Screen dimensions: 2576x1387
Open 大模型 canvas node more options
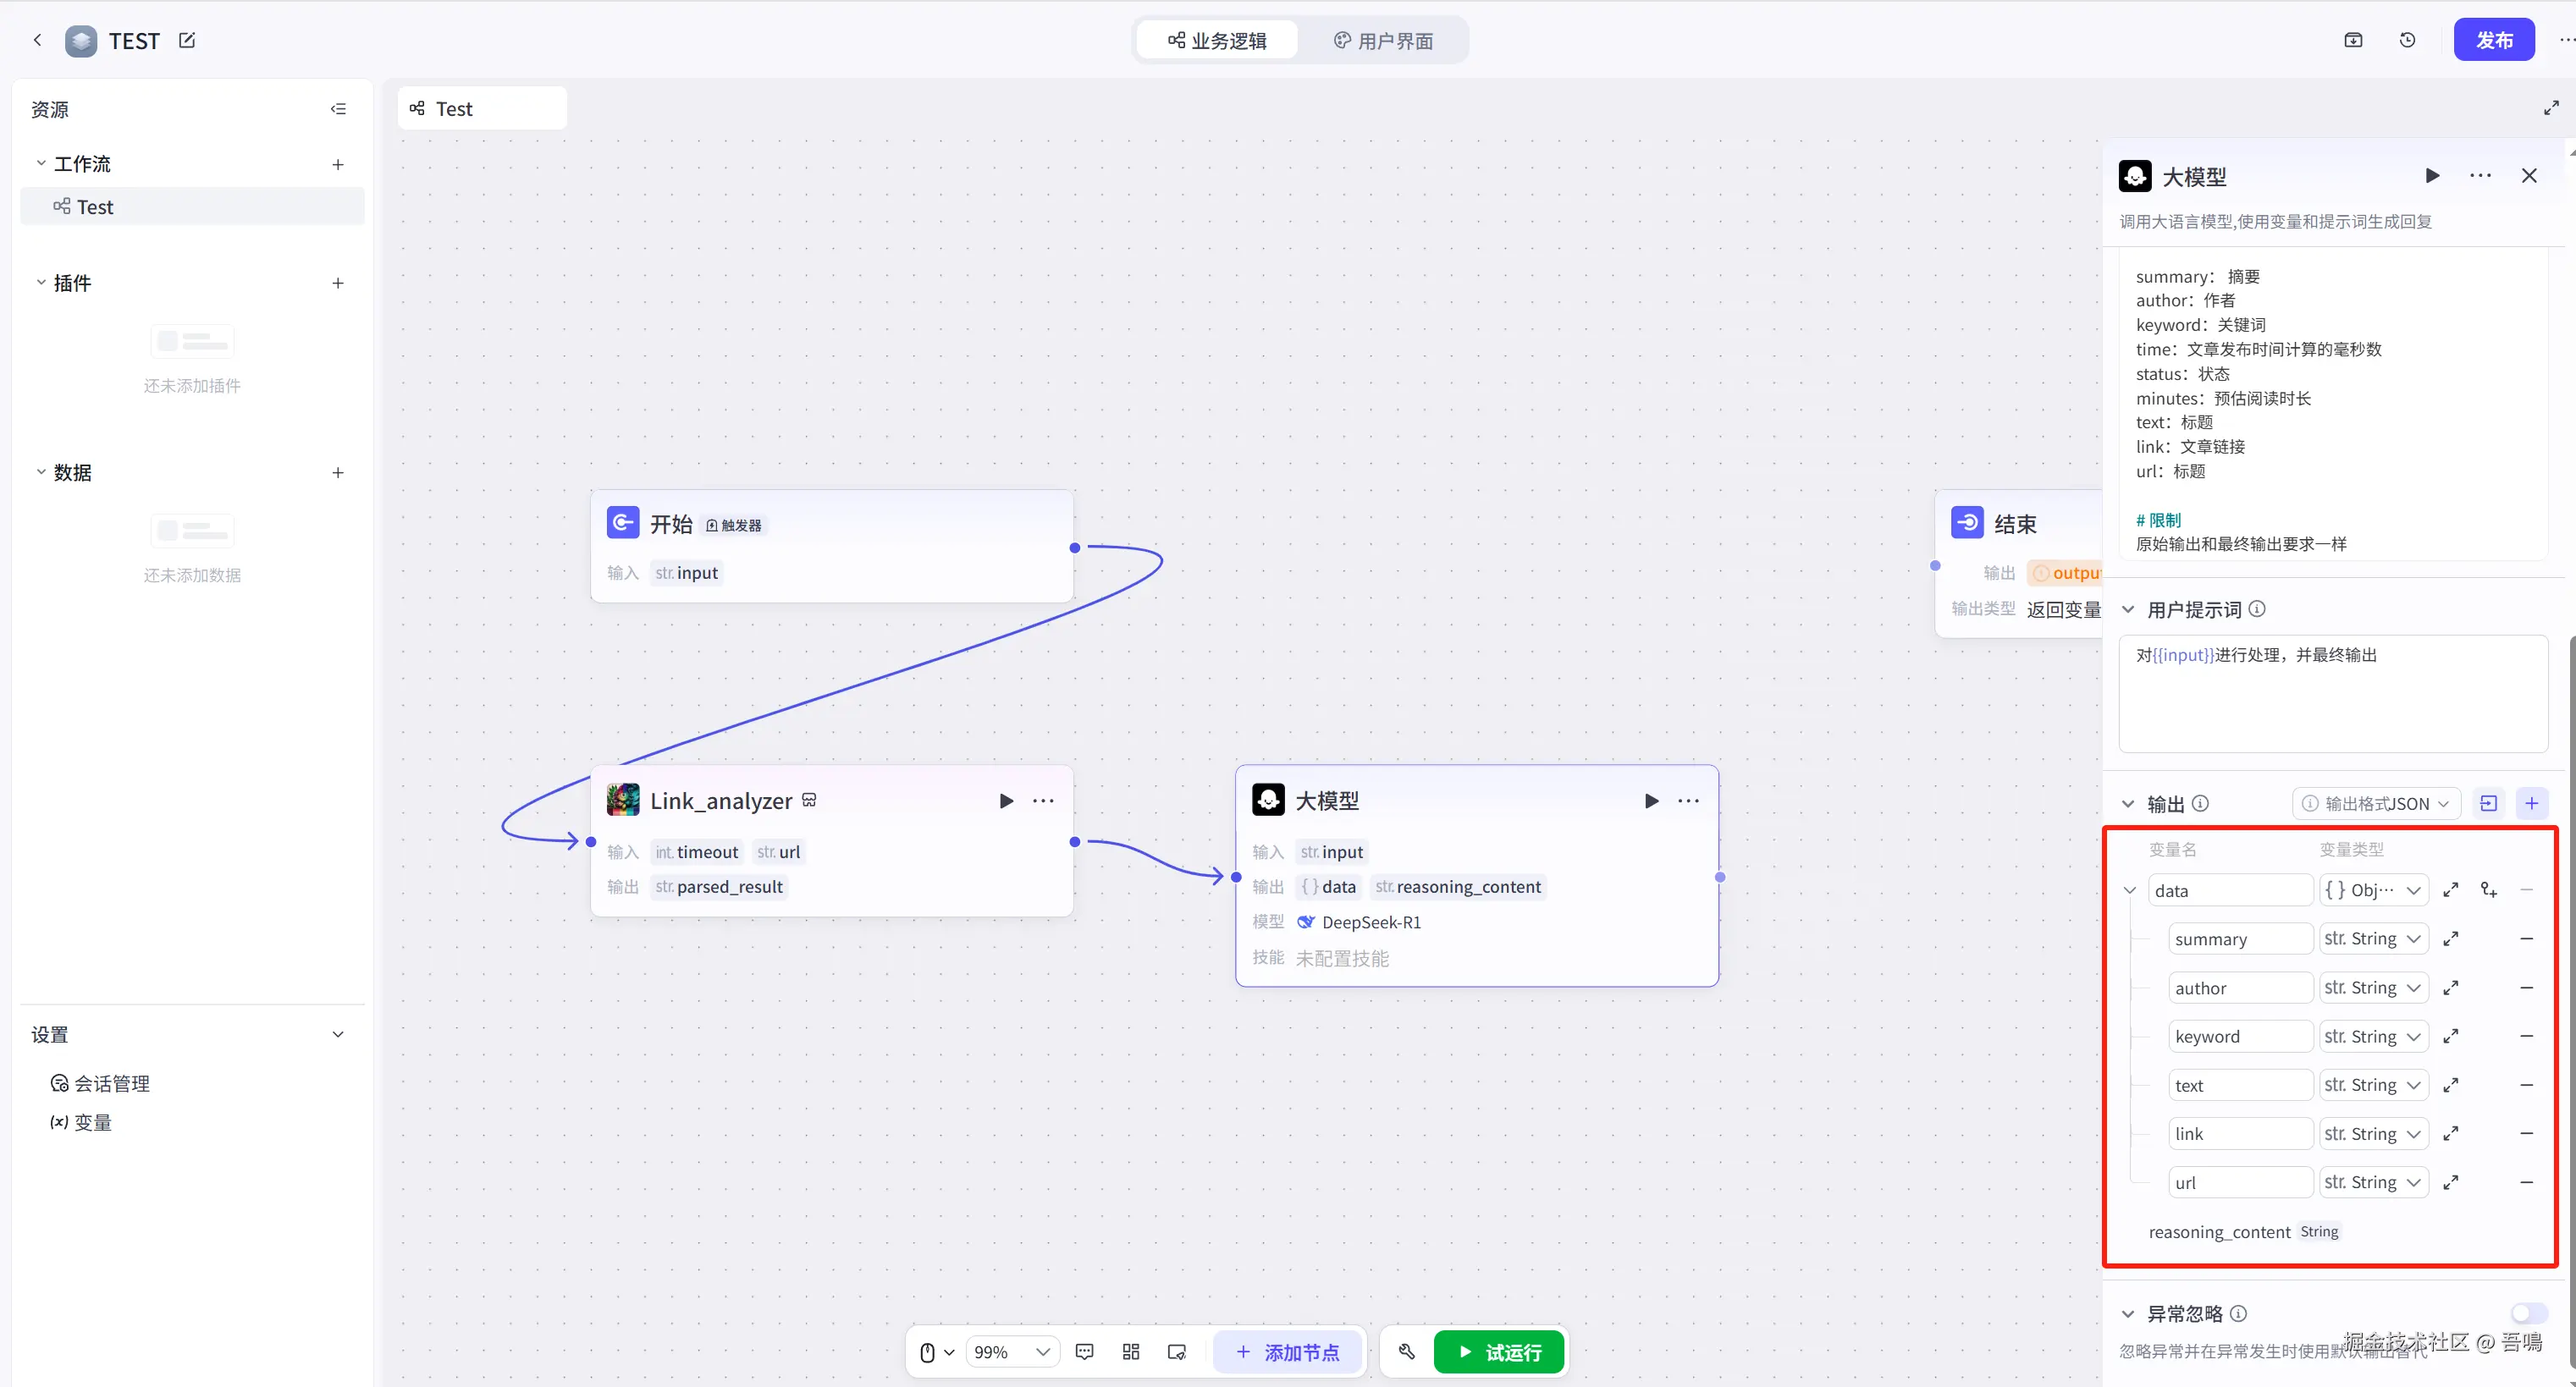1688,800
